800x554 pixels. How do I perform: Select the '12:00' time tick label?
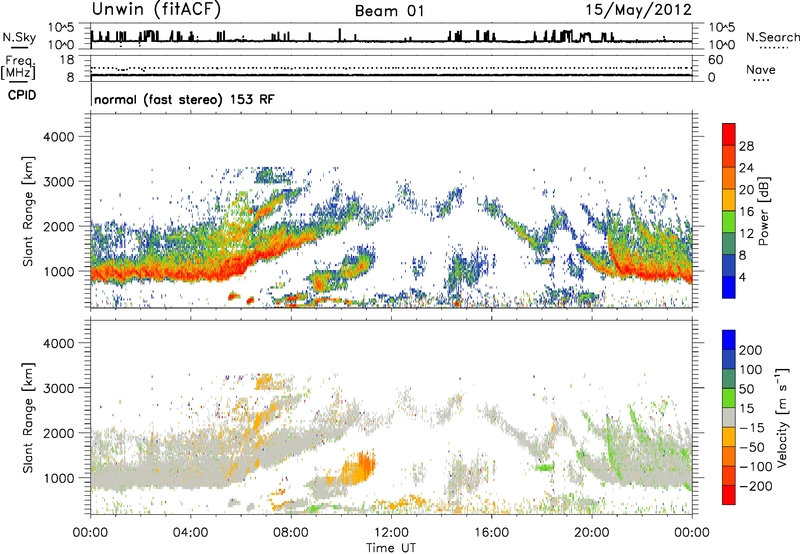(x=391, y=533)
